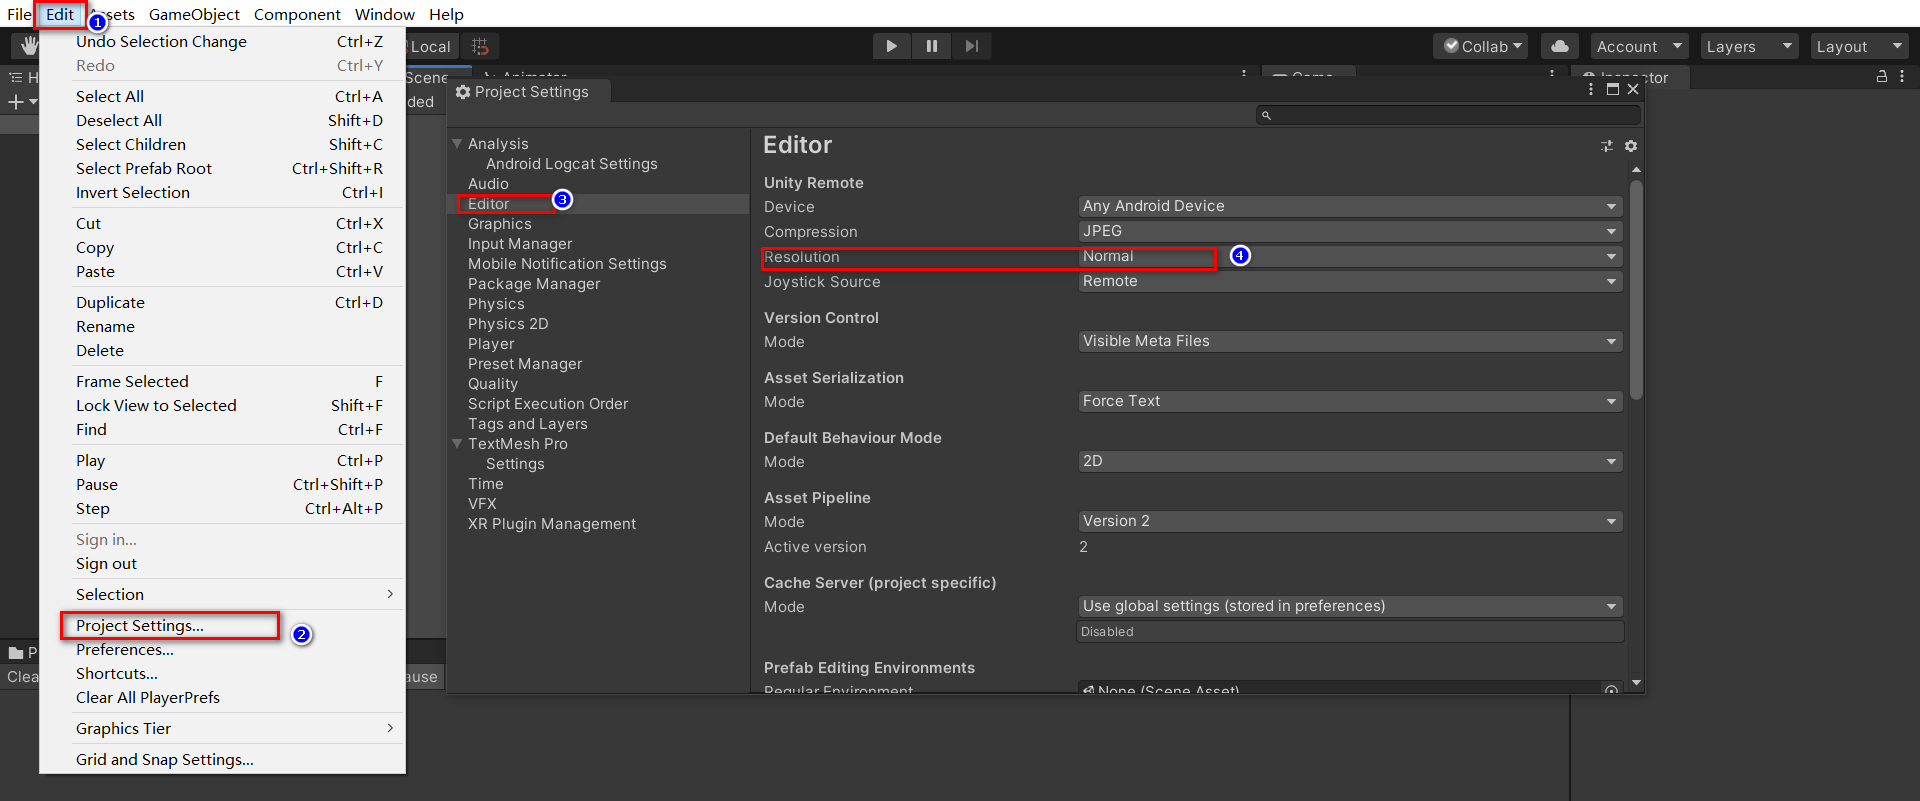Select Android Logcat Settings in the sidebar

click(571, 164)
